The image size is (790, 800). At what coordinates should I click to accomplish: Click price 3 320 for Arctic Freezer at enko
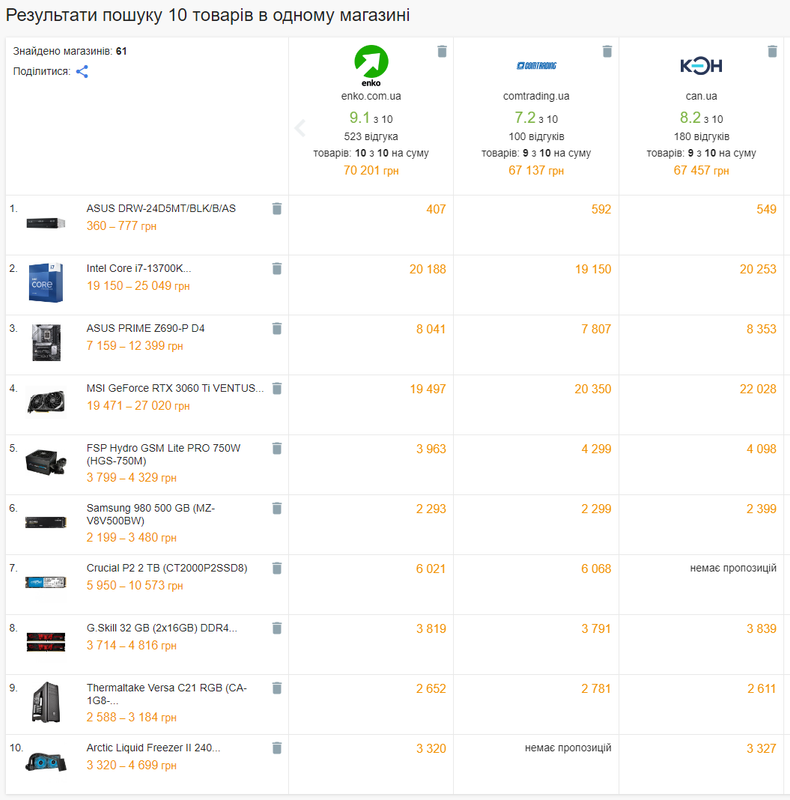[431, 749]
